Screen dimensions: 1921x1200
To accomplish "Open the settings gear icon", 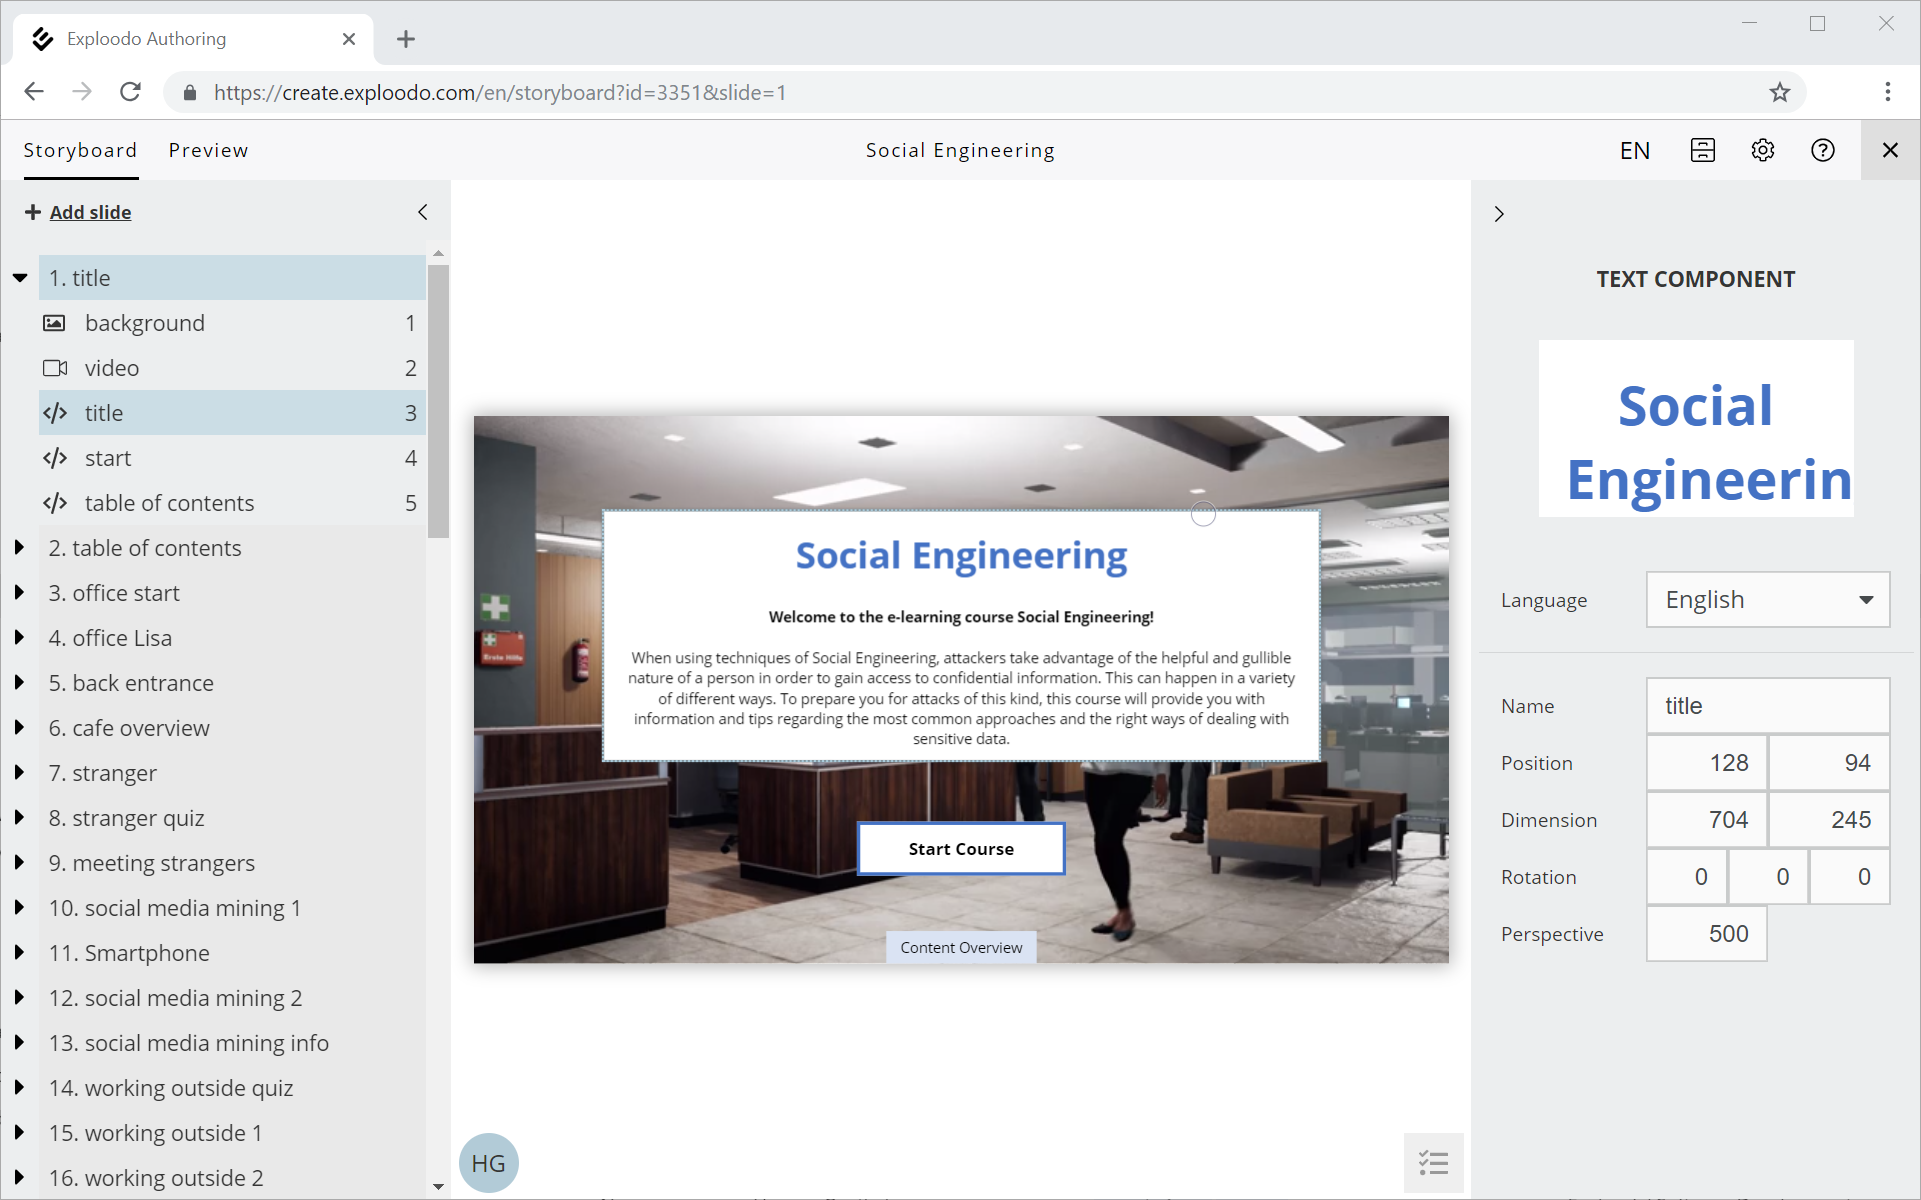I will tap(1762, 150).
